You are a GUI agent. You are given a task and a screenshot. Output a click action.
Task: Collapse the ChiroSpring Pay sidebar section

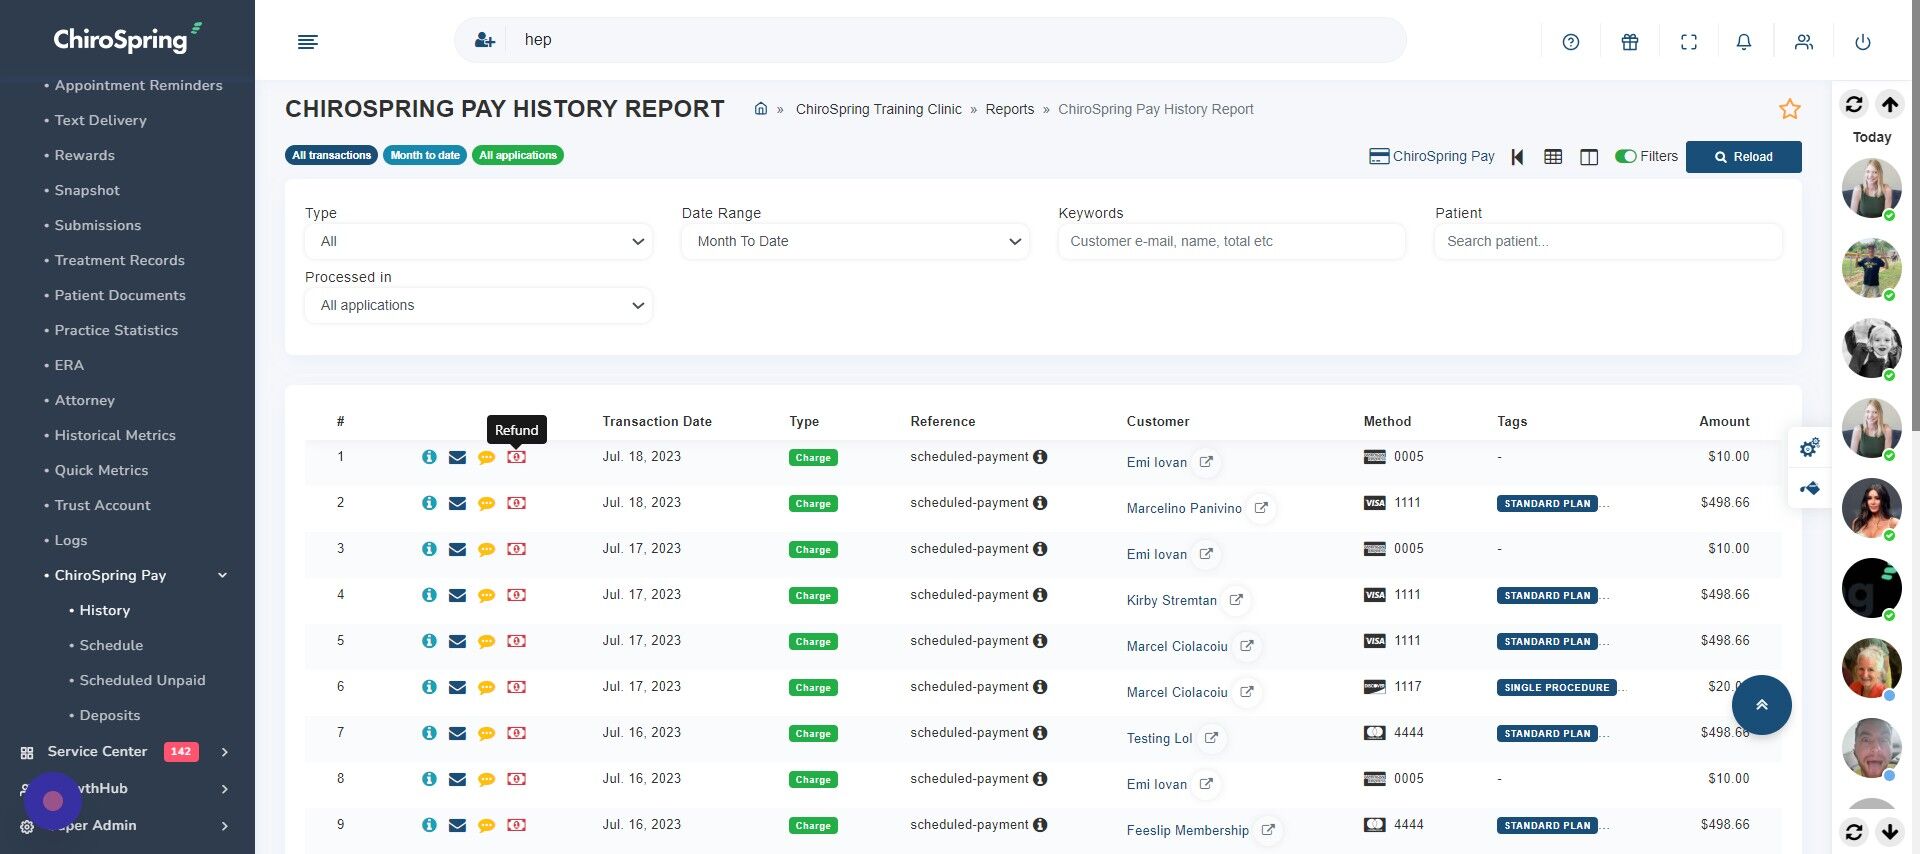click(222, 575)
